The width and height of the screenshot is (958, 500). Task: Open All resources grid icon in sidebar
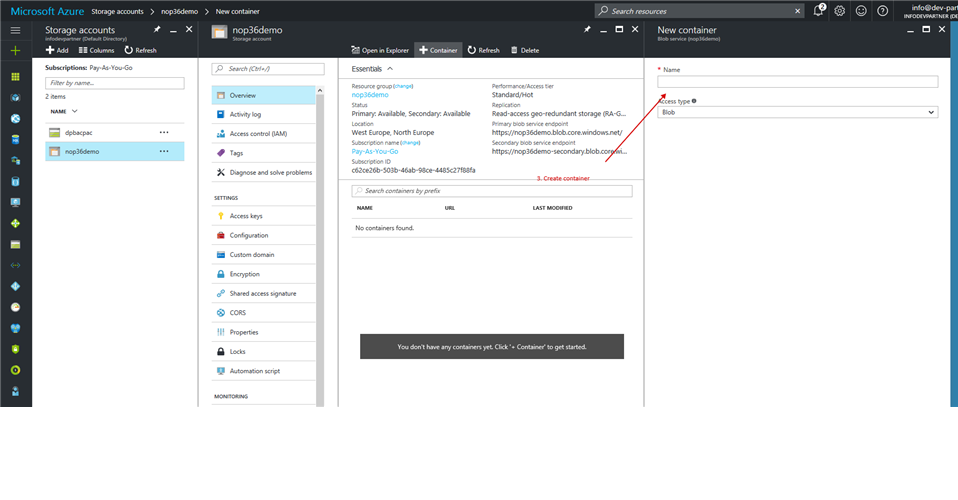tap(15, 76)
